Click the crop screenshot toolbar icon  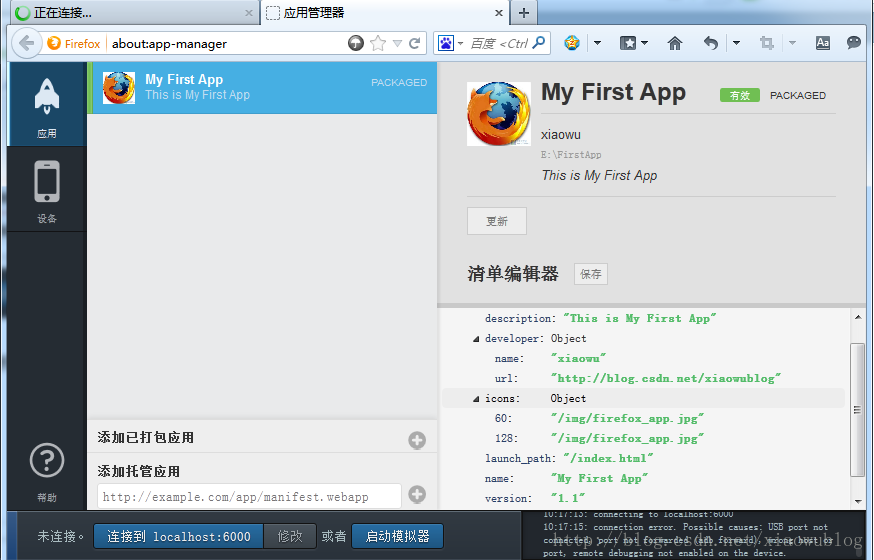point(767,43)
